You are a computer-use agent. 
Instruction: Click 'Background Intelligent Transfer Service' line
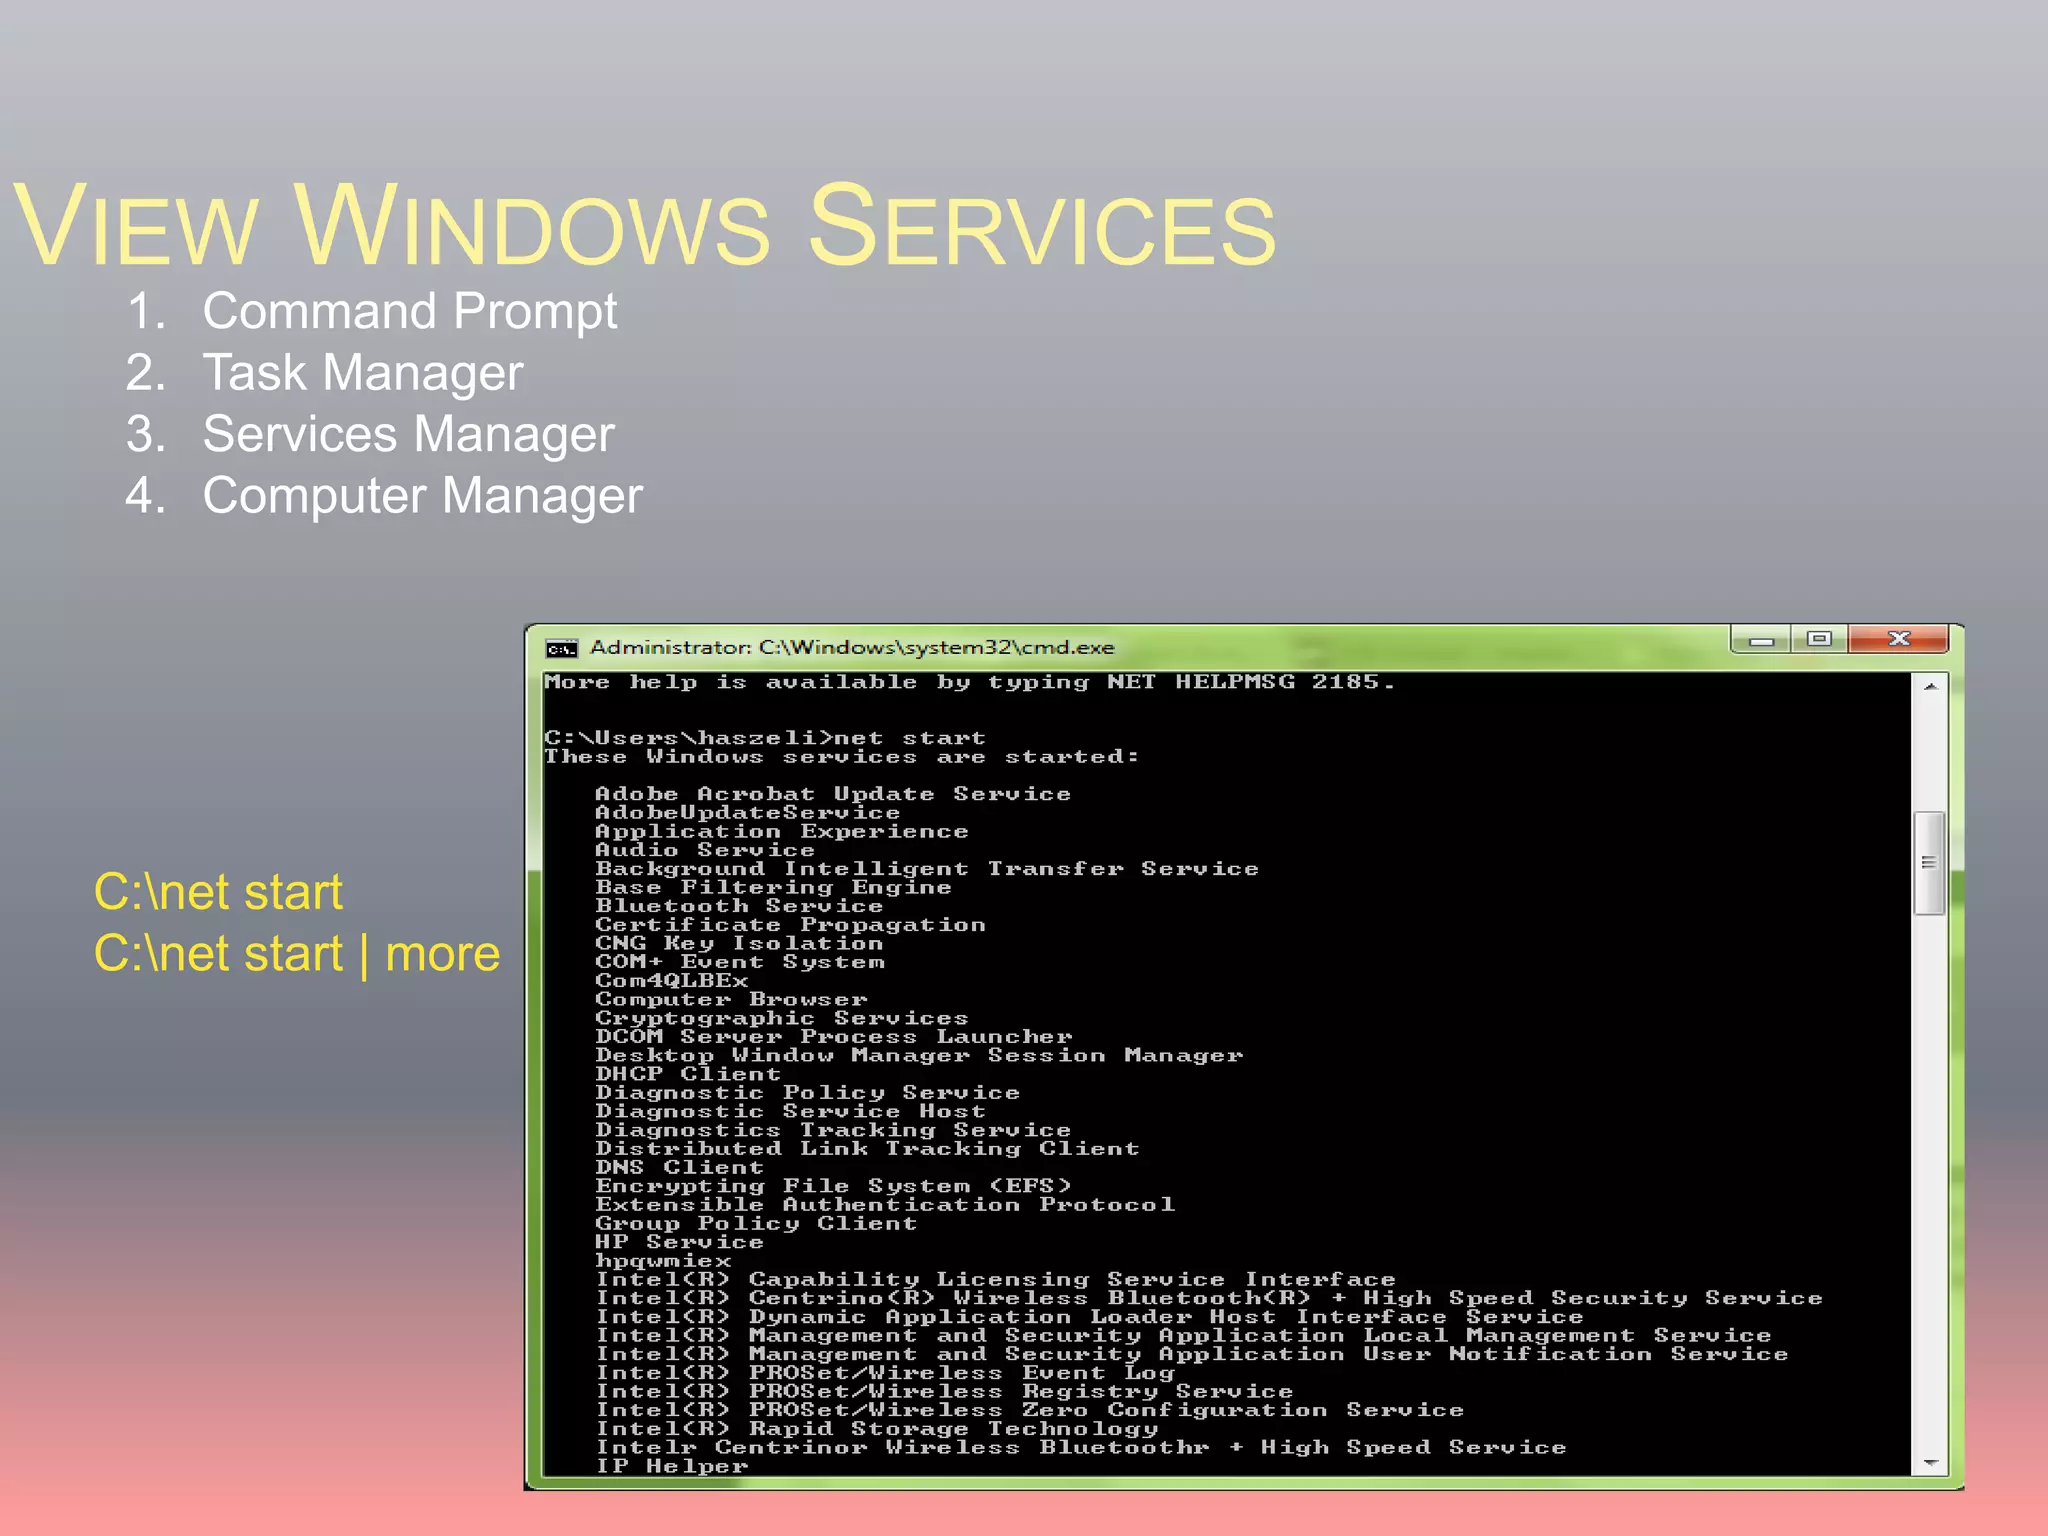click(x=927, y=869)
